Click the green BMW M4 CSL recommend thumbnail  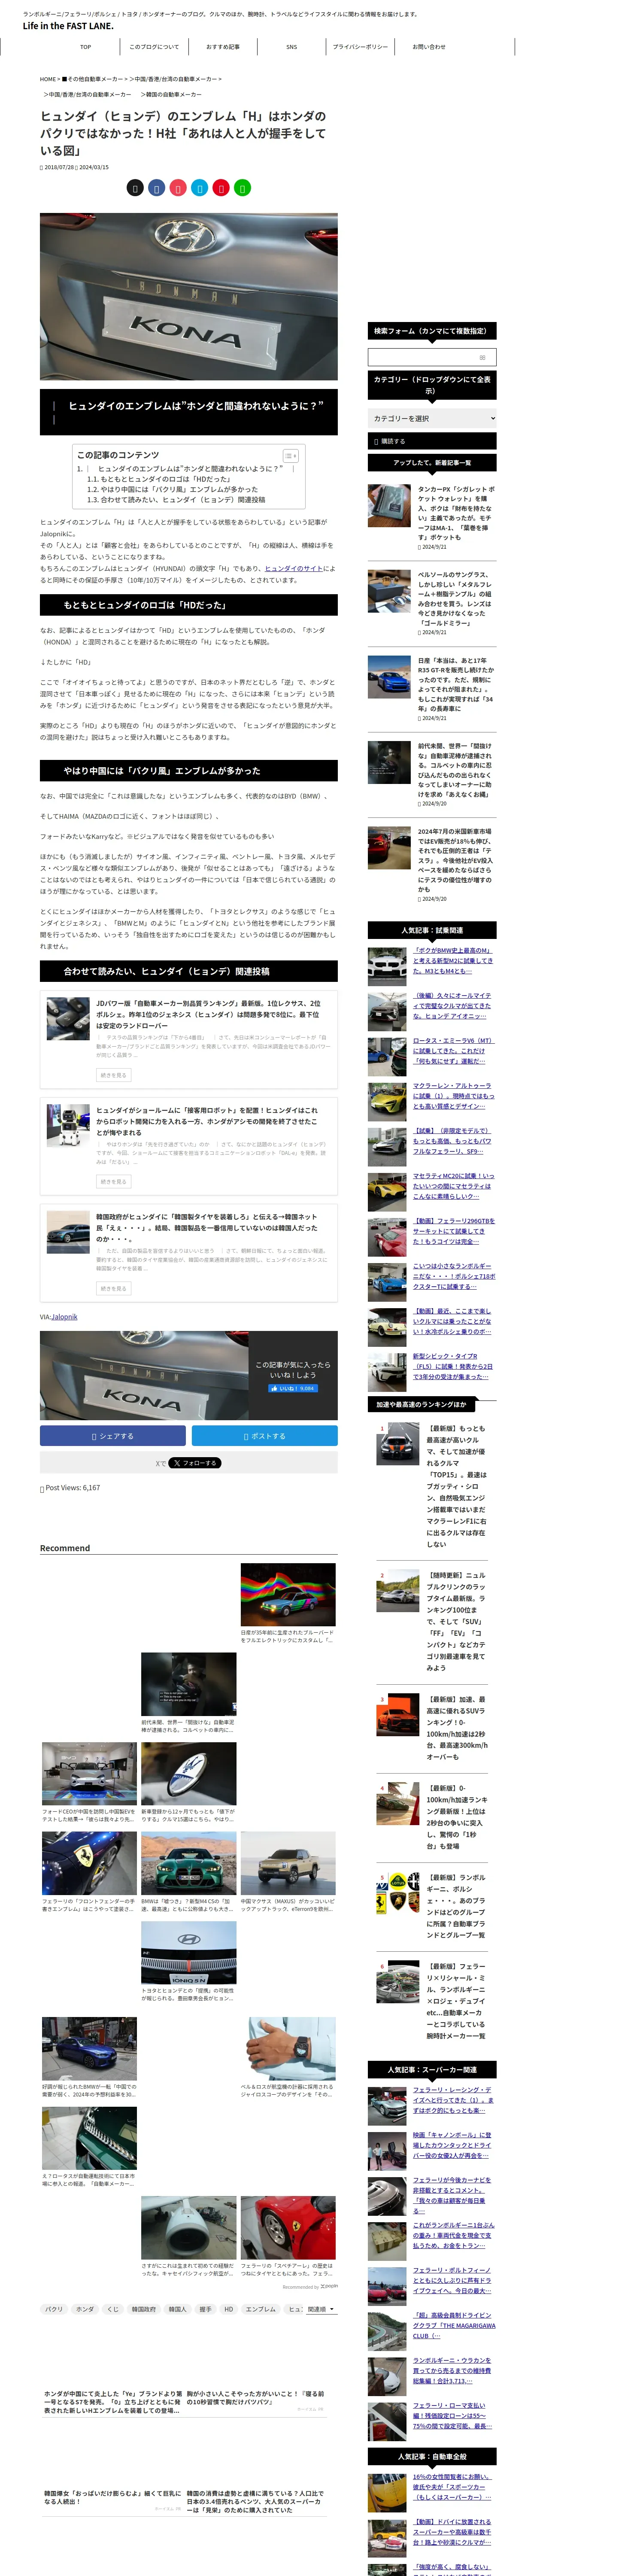(x=189, y=1863)
